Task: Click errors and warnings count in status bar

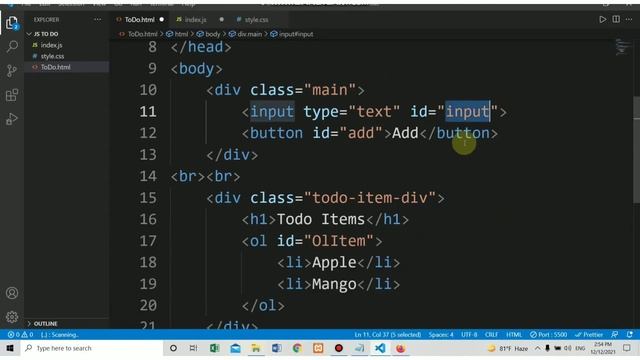Action: (20, 335)
